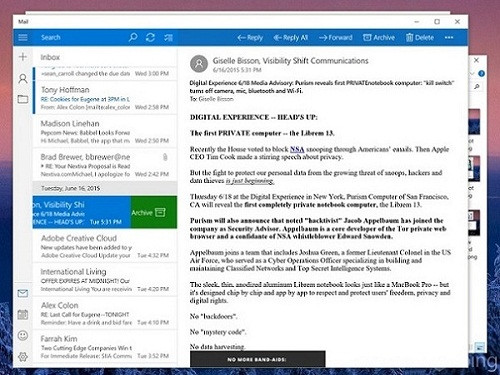500x375 pixels.
Task: Enter selection mode via checklist icon
Action: pyautogui.click(x=168, y=38)
